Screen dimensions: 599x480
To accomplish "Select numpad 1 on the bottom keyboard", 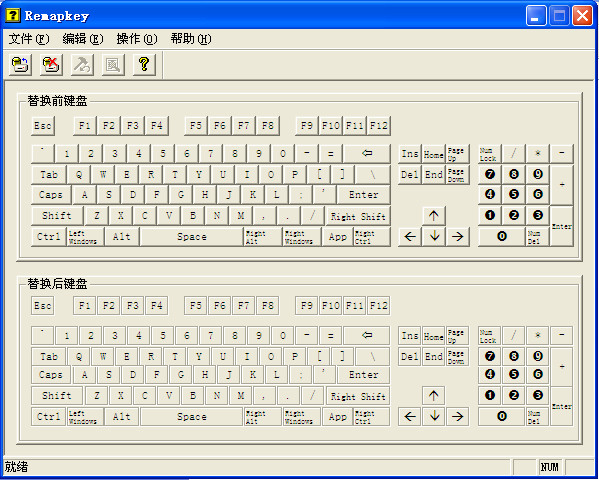I will tap(489, 396).
